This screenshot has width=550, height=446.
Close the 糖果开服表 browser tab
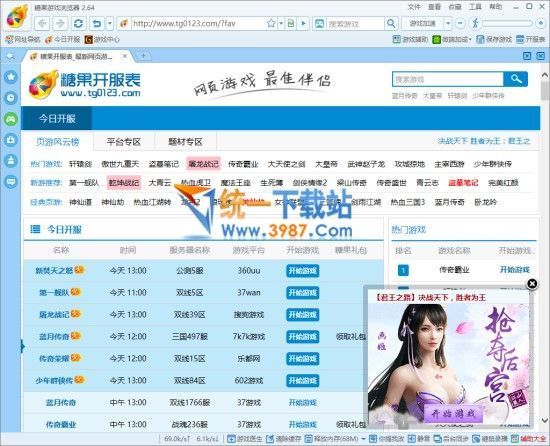pos(125,56)
